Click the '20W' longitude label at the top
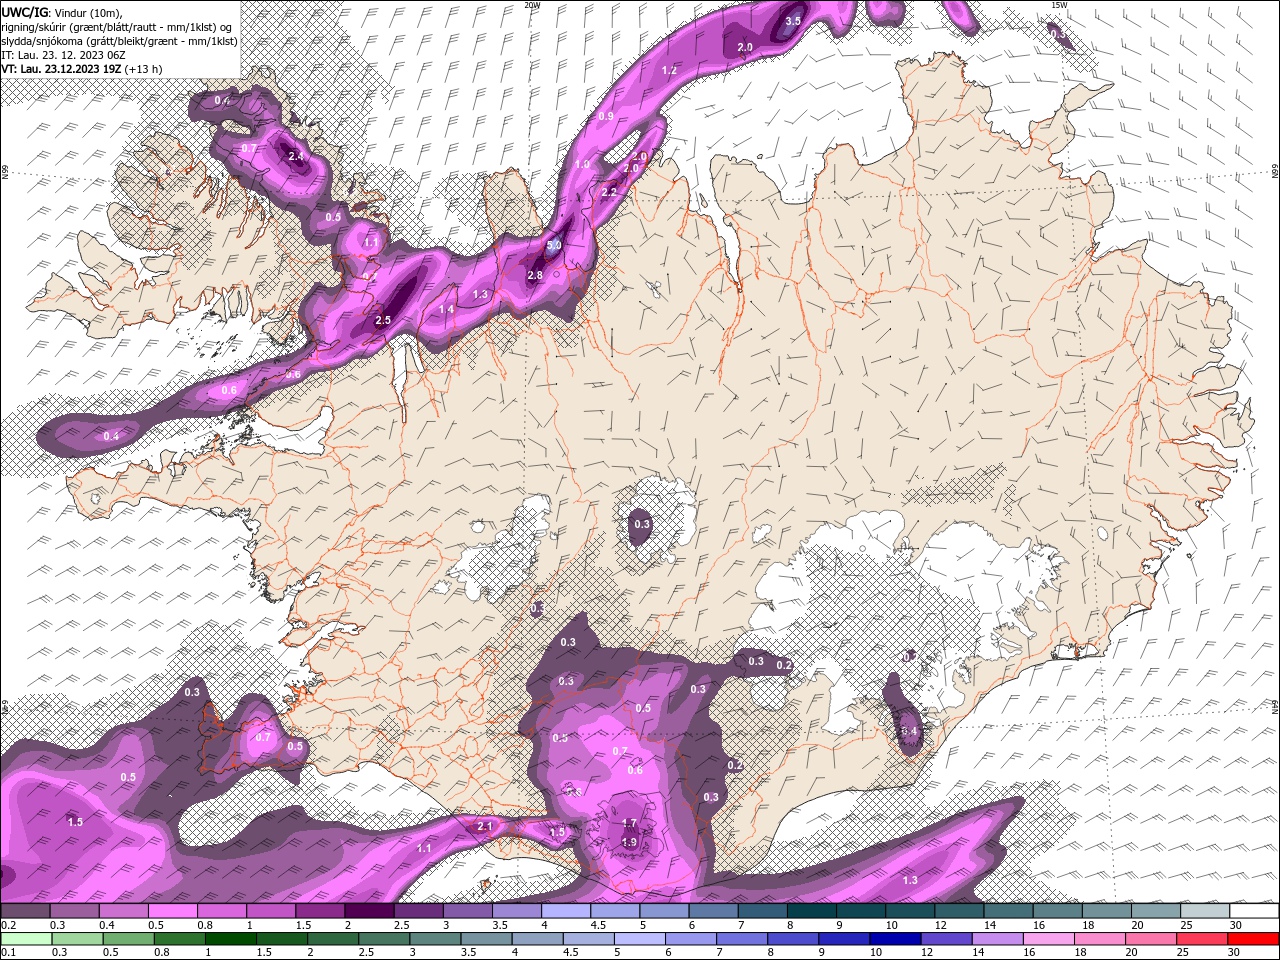Viewport: 1280px width, 960px height. tap(532, 5)
